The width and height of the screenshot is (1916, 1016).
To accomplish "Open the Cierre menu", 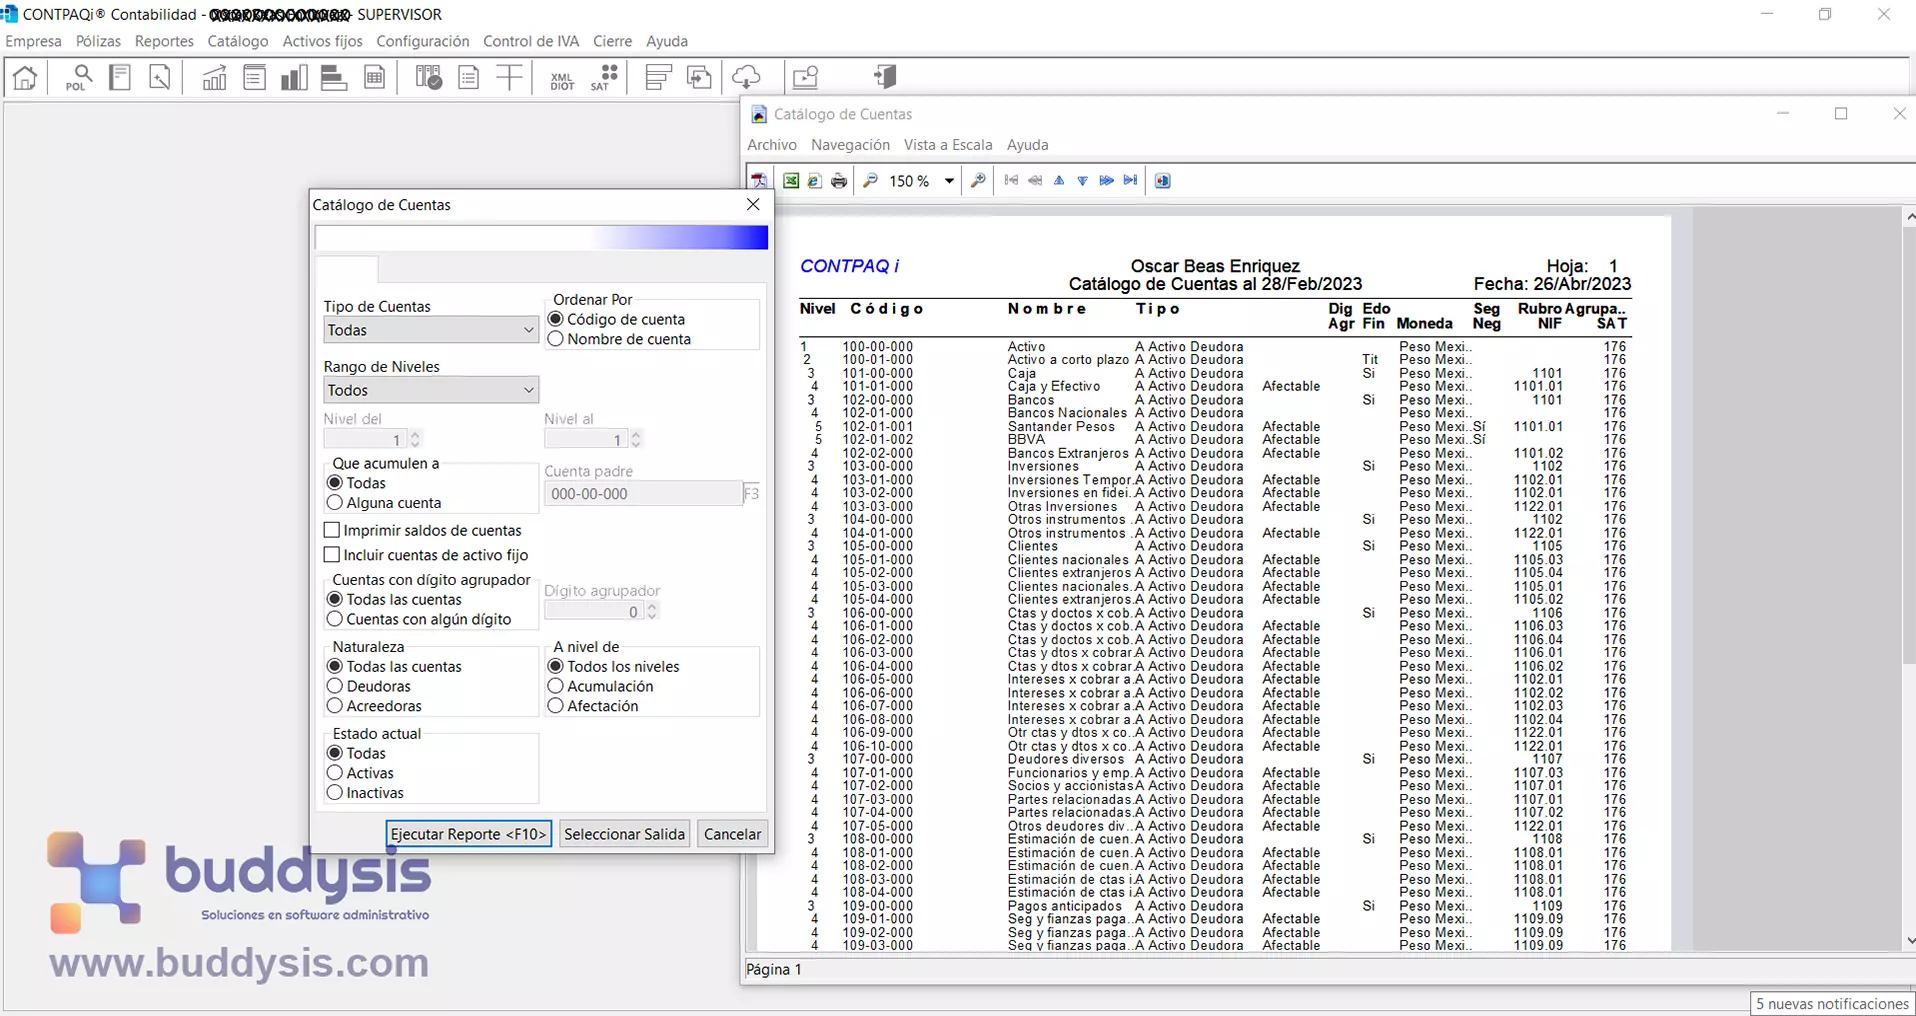I will point(612,41).
